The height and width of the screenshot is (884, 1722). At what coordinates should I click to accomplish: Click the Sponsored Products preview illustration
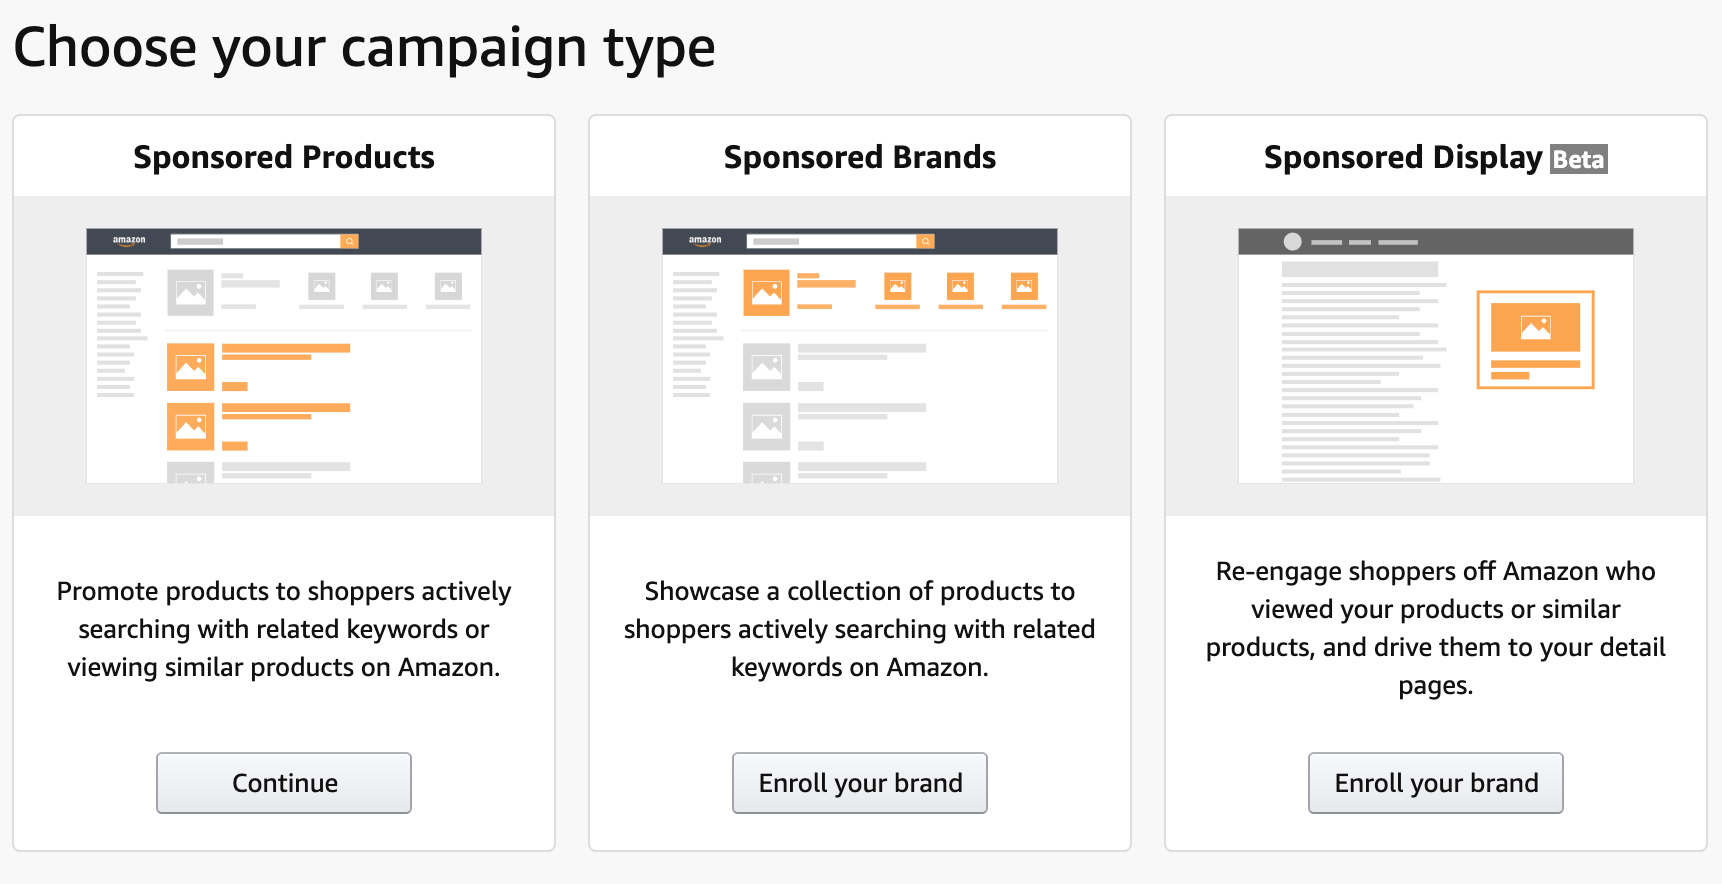(x=284, y=356)
